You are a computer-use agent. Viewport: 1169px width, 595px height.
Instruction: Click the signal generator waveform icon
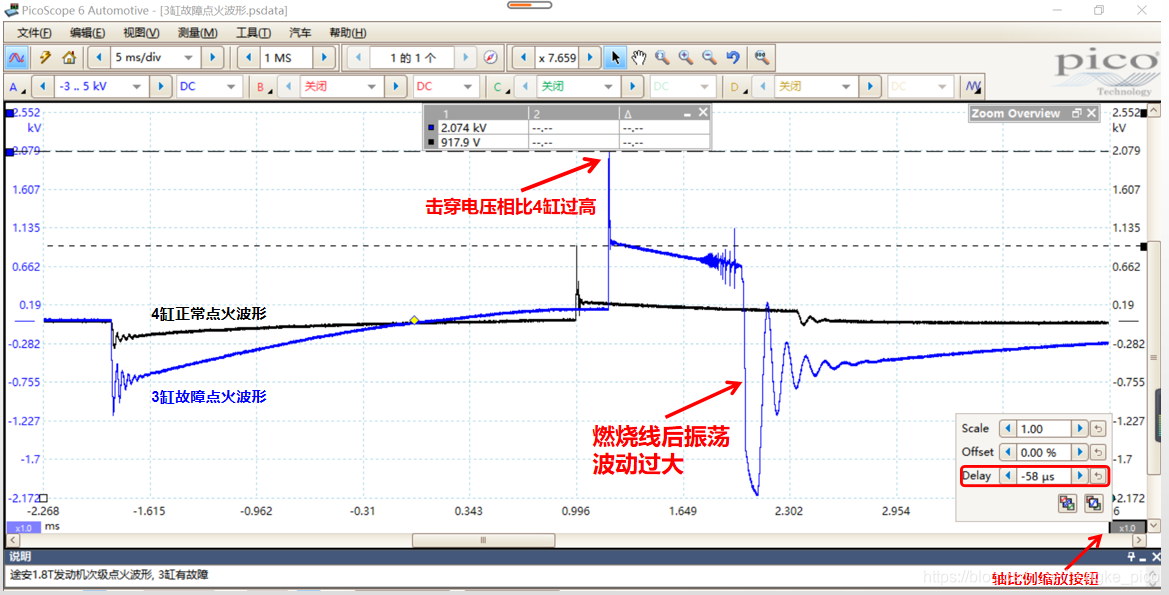(972, 86)
